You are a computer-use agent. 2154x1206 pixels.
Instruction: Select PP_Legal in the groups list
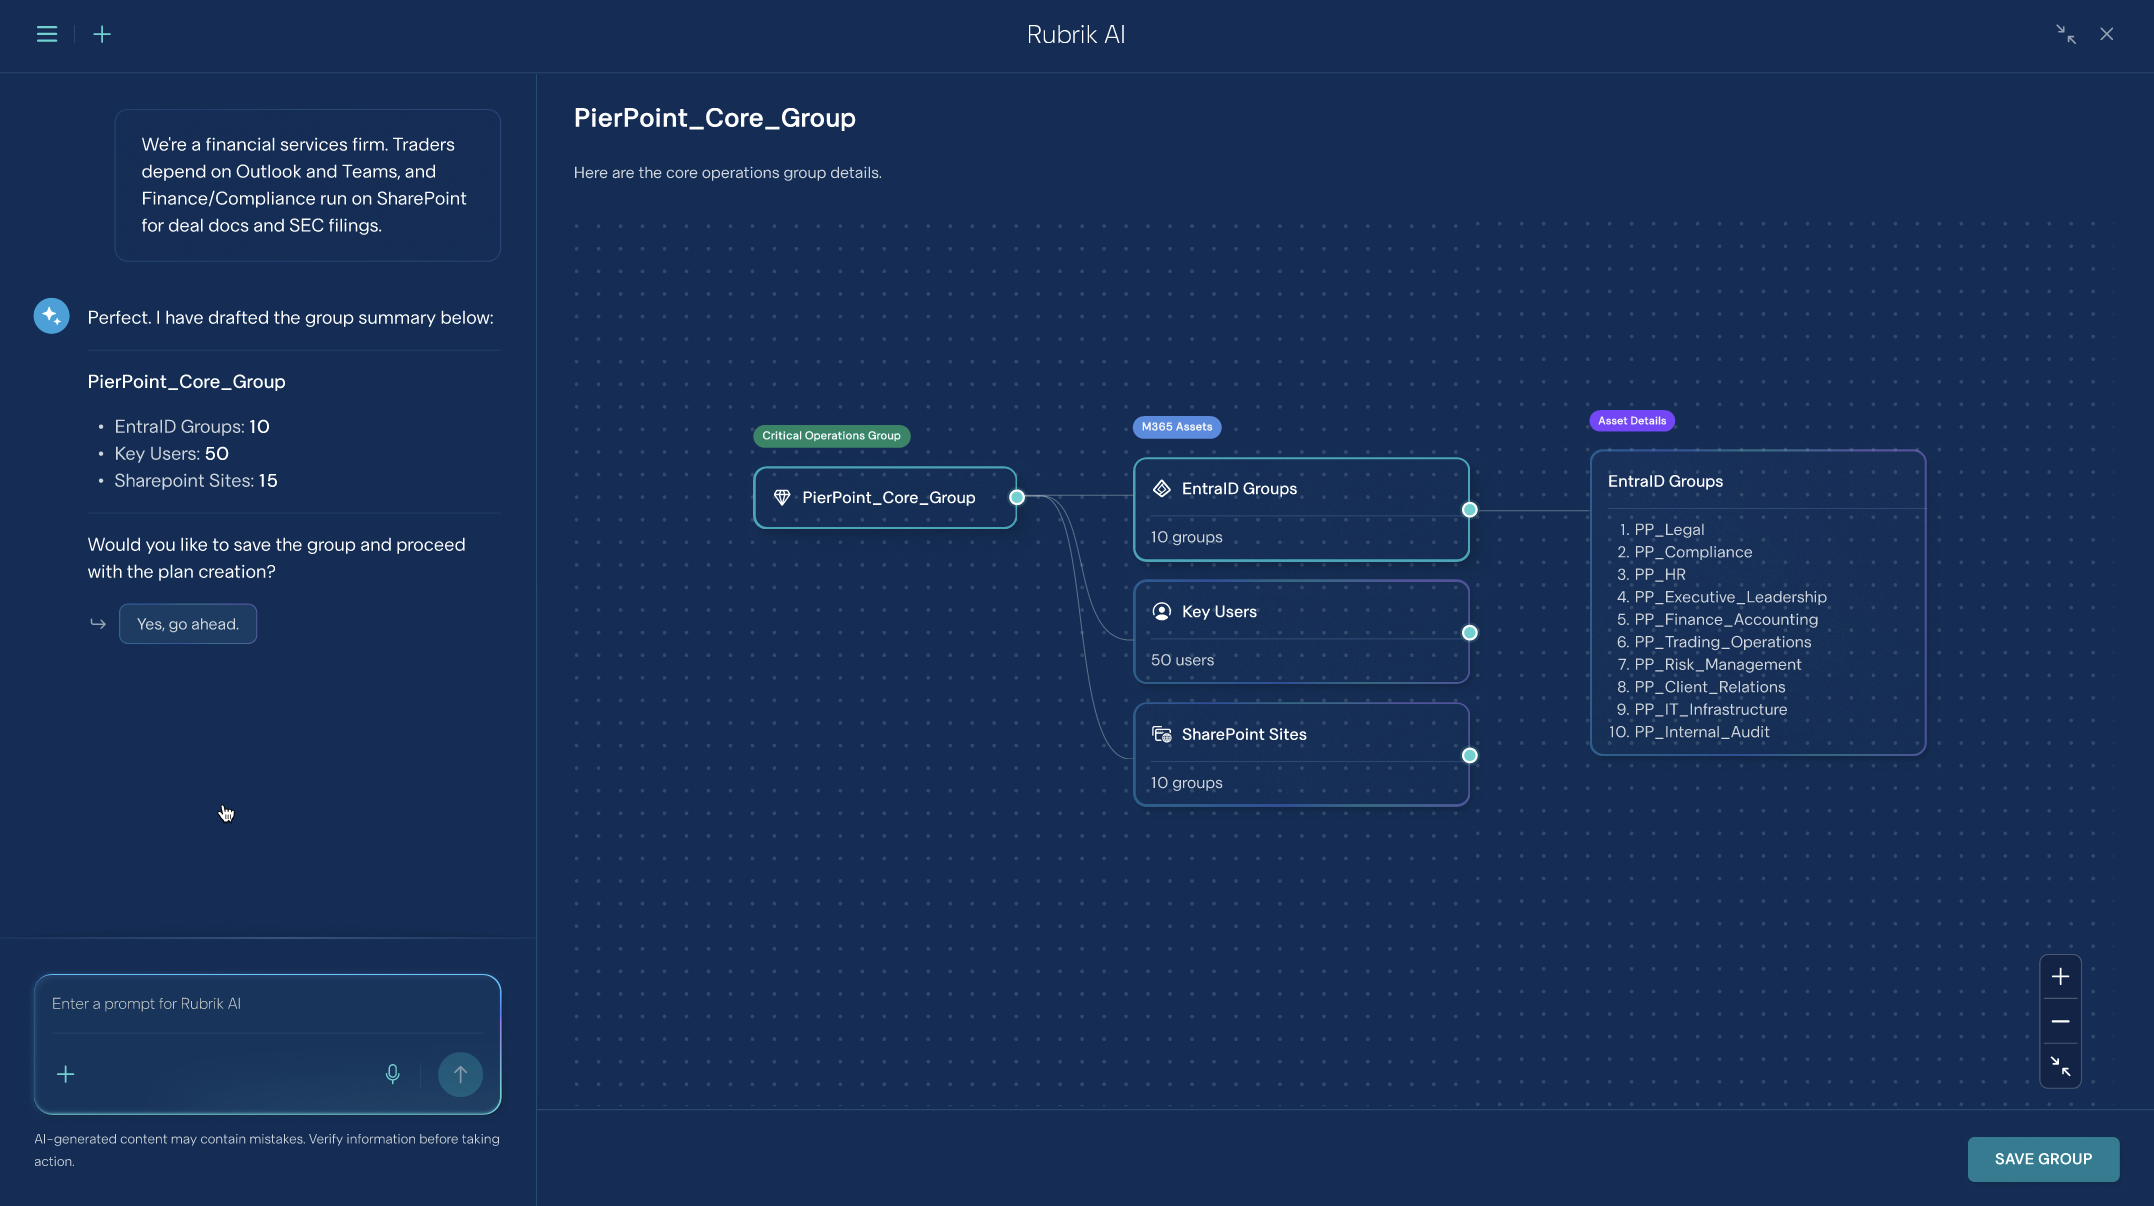1668,530
